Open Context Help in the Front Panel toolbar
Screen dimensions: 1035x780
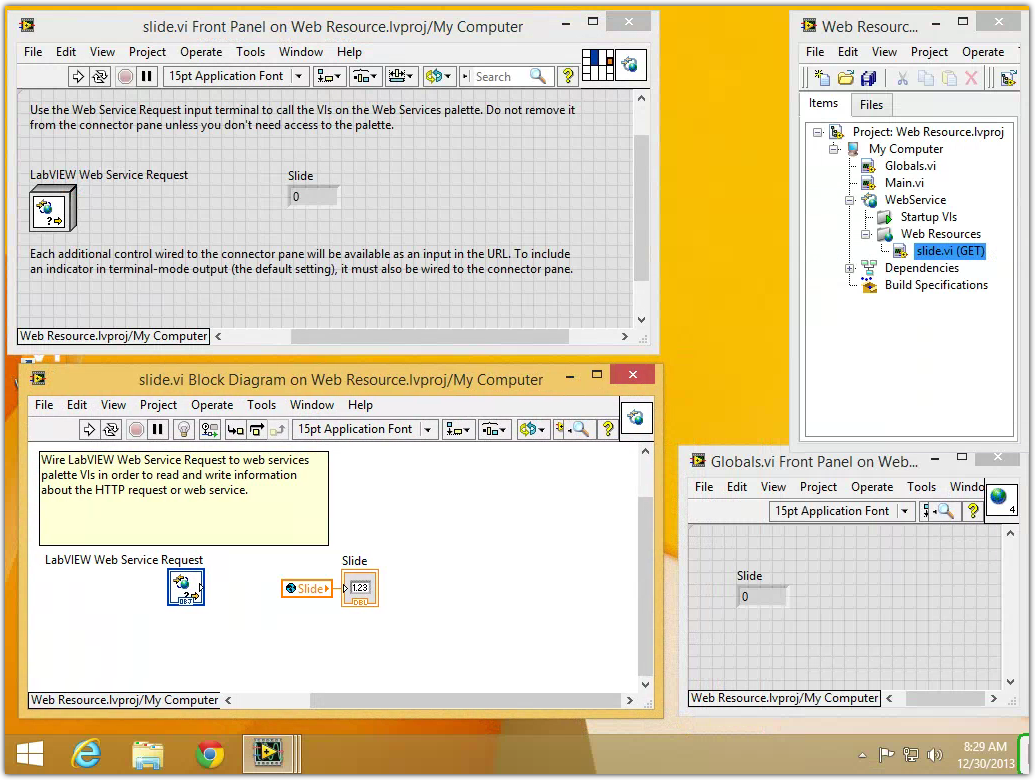pyautogui.click(x=567, y=76)
